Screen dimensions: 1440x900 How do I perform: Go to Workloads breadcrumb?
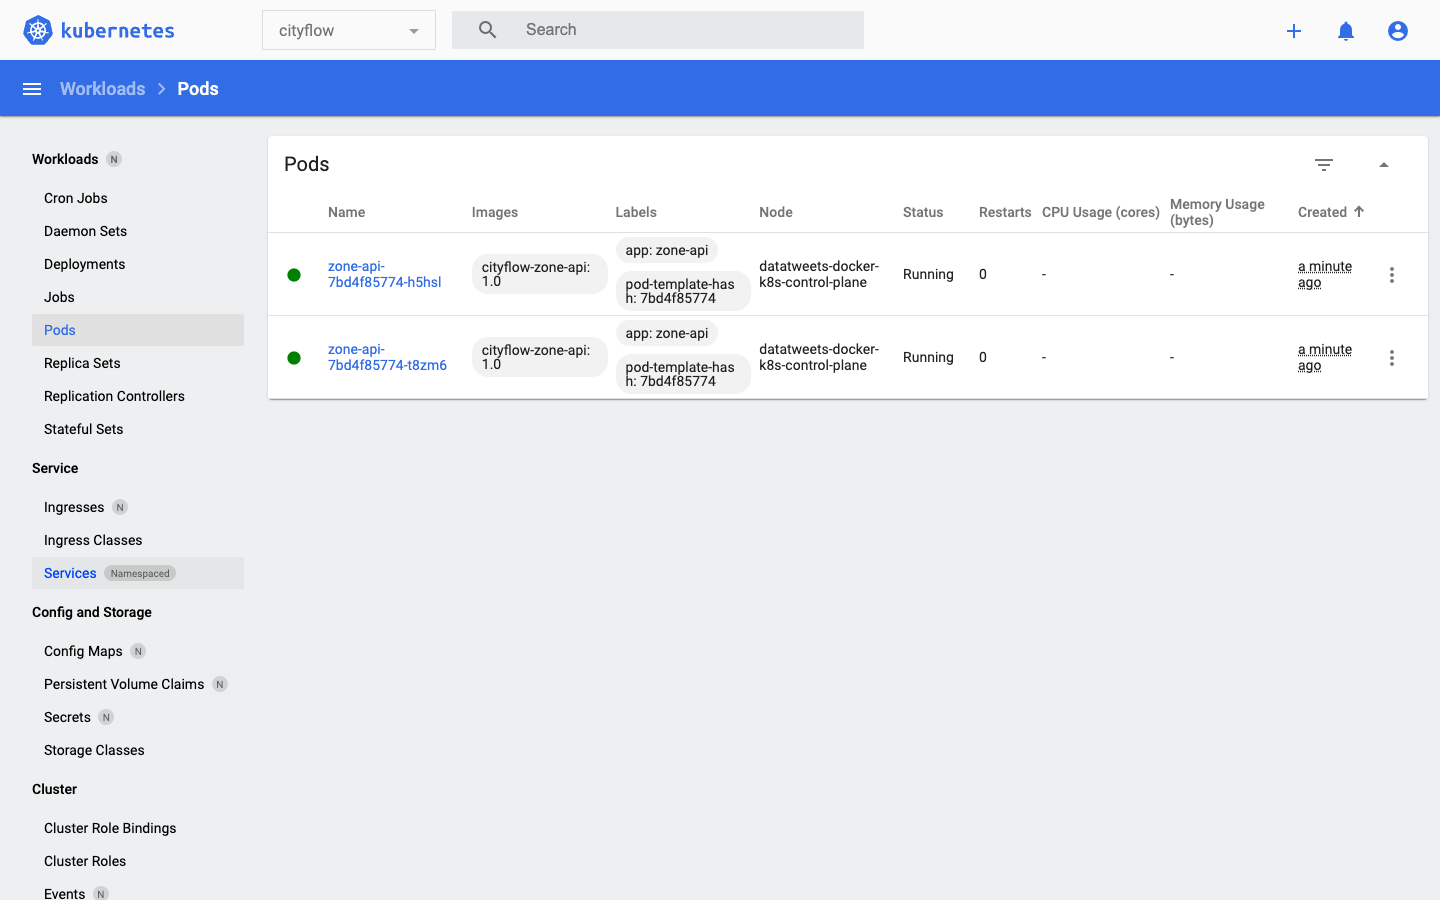[103, 89]
